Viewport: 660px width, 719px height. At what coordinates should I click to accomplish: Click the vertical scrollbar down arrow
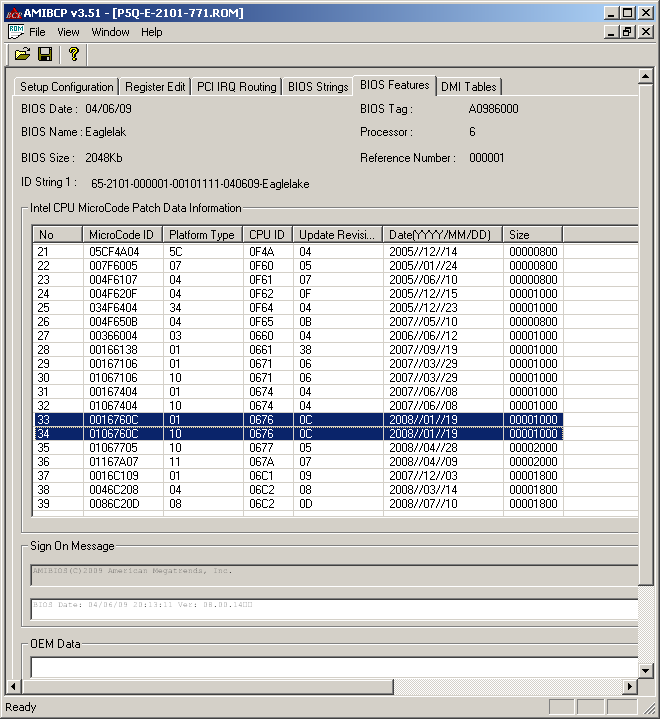click(x=645, y=670)
